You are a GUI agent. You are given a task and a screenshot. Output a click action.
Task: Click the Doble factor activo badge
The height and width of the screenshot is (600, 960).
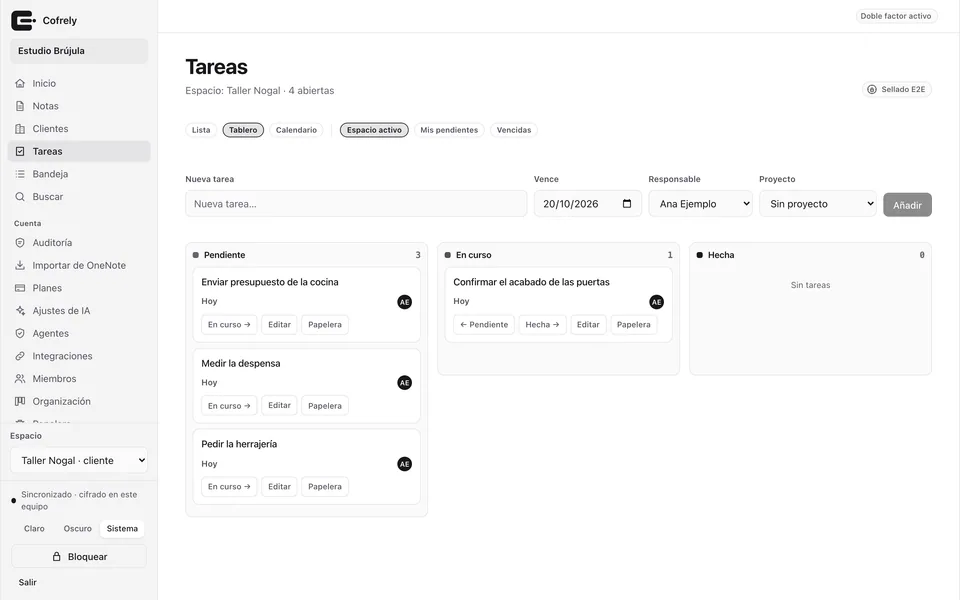click(896, 16)
